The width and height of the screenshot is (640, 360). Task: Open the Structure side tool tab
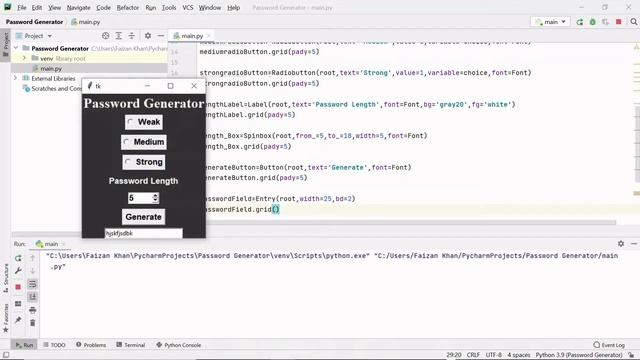click(6, 278)
